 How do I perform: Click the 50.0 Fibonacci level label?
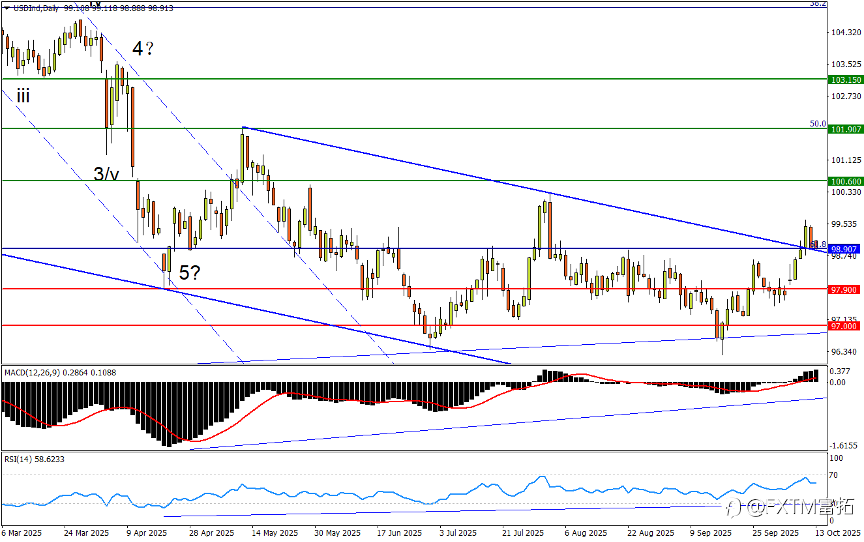pos(818,124)
